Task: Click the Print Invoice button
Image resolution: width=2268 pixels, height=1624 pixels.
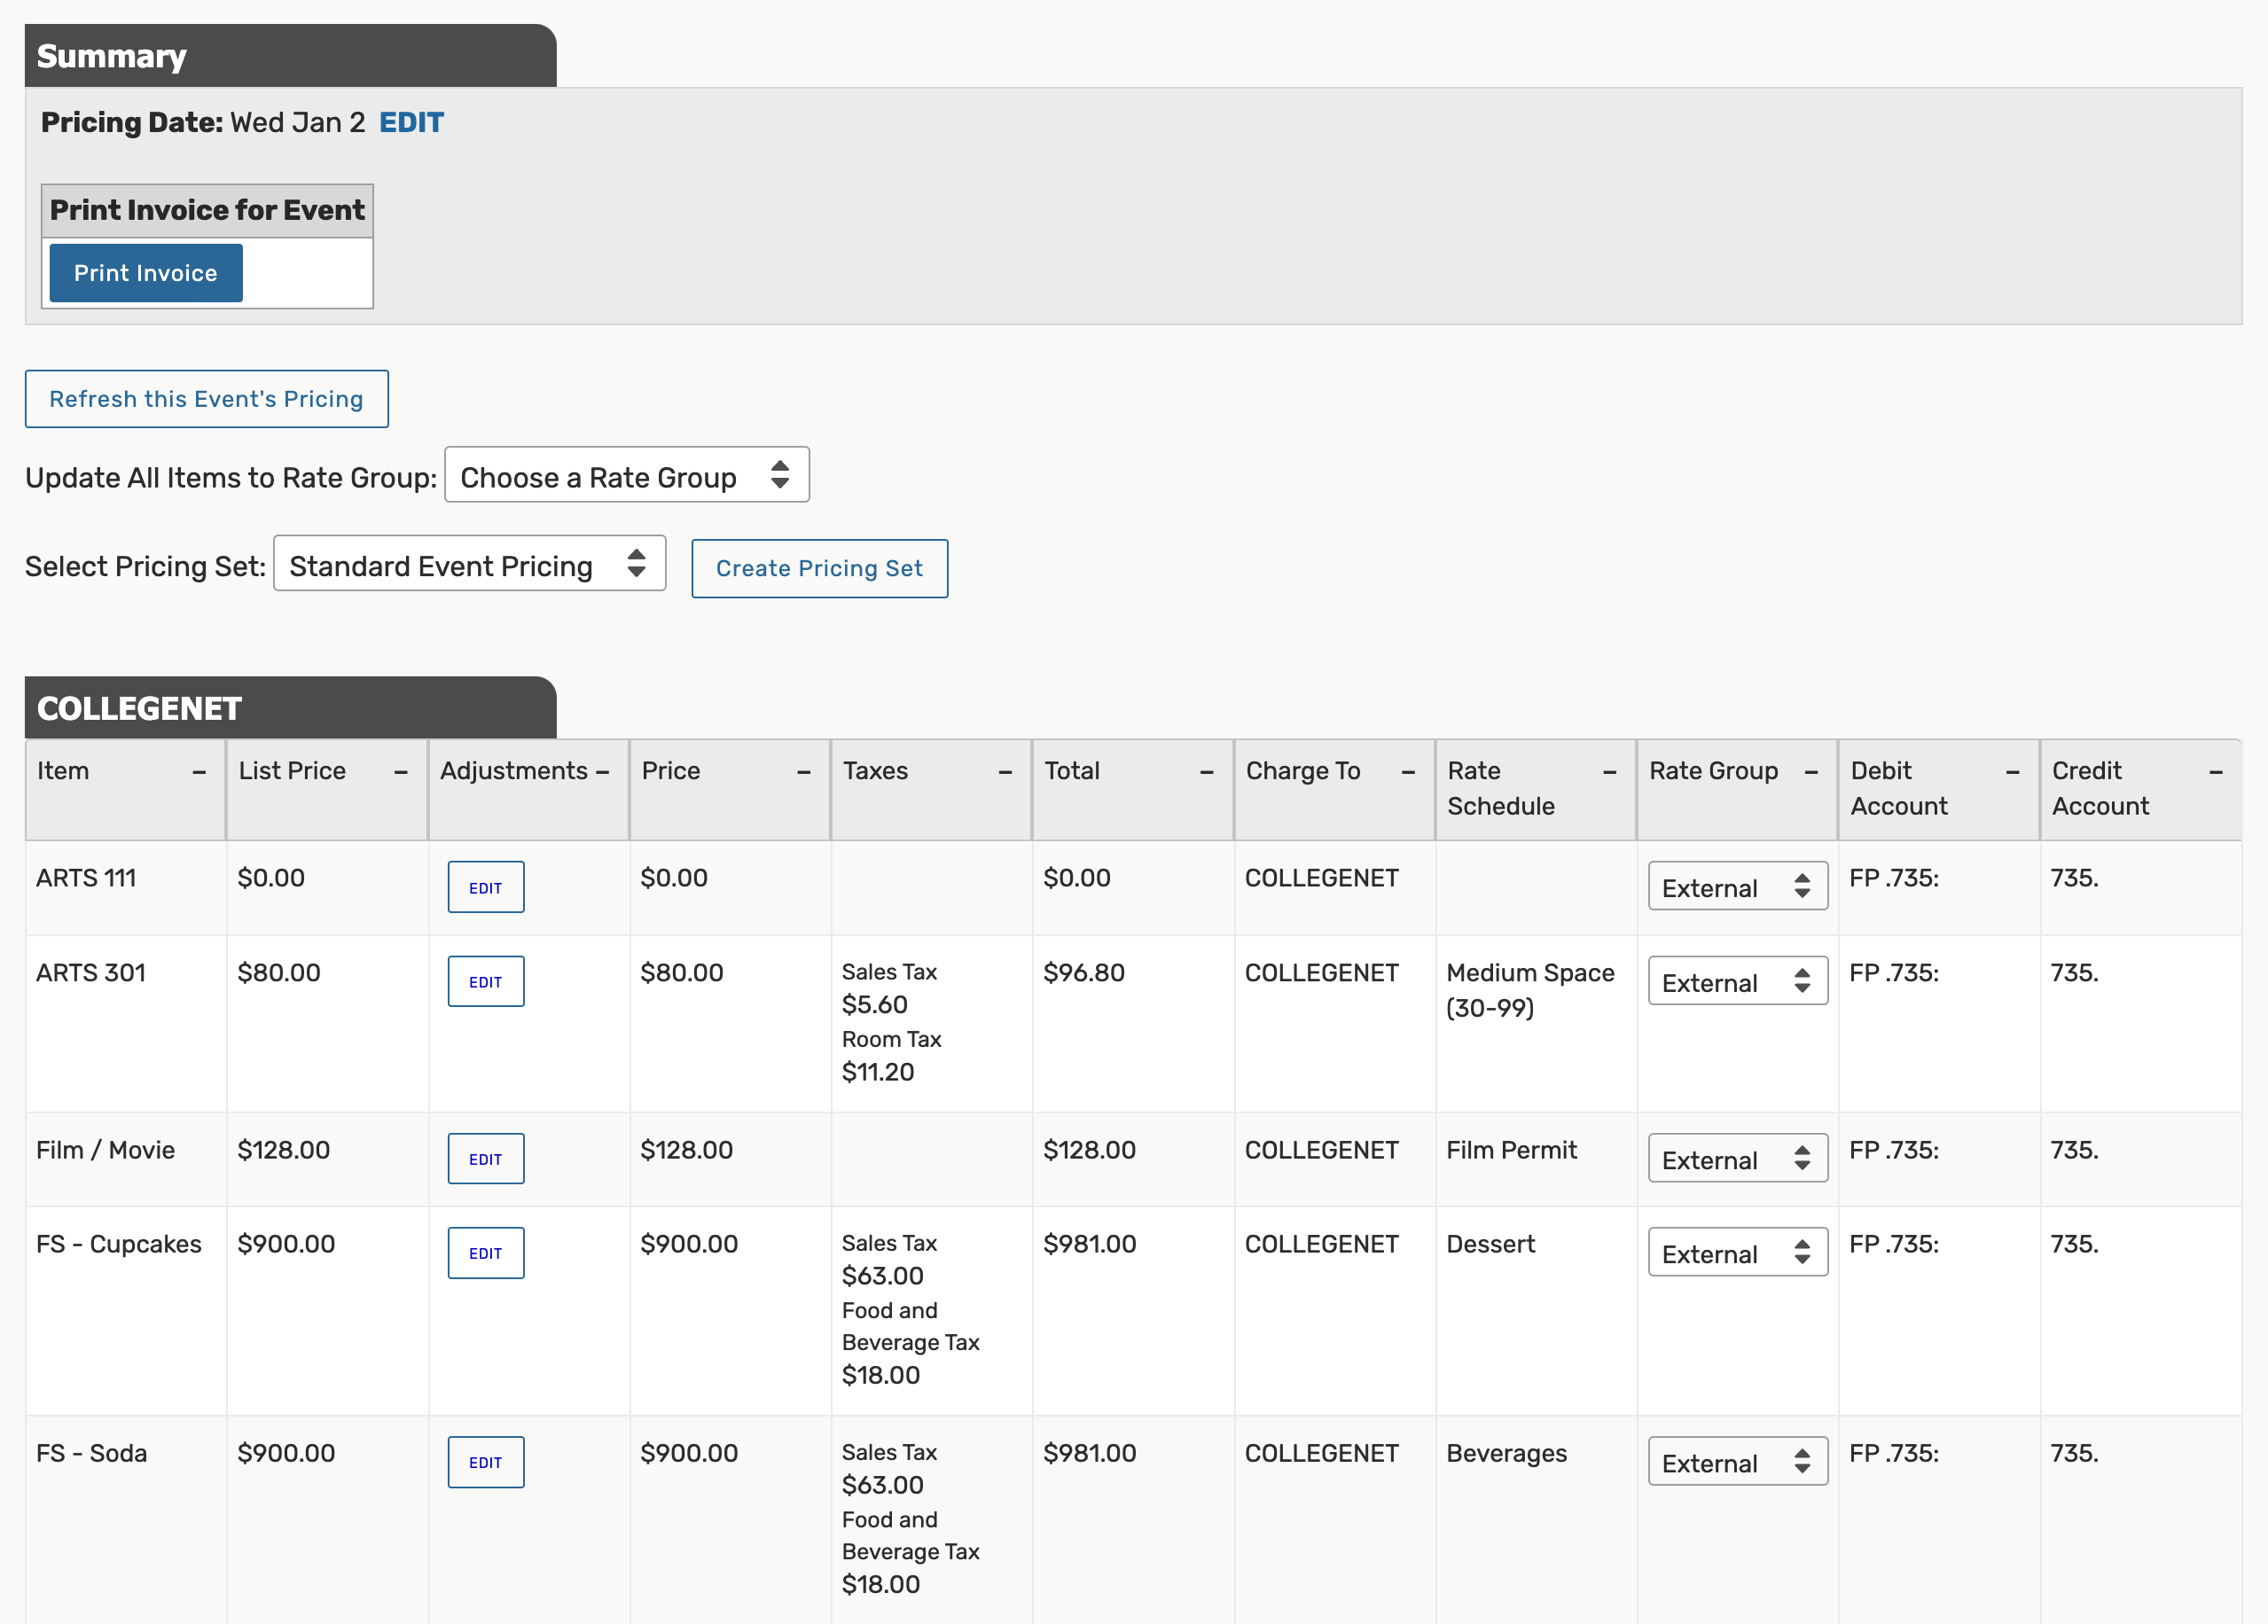Action: [146, 273]
